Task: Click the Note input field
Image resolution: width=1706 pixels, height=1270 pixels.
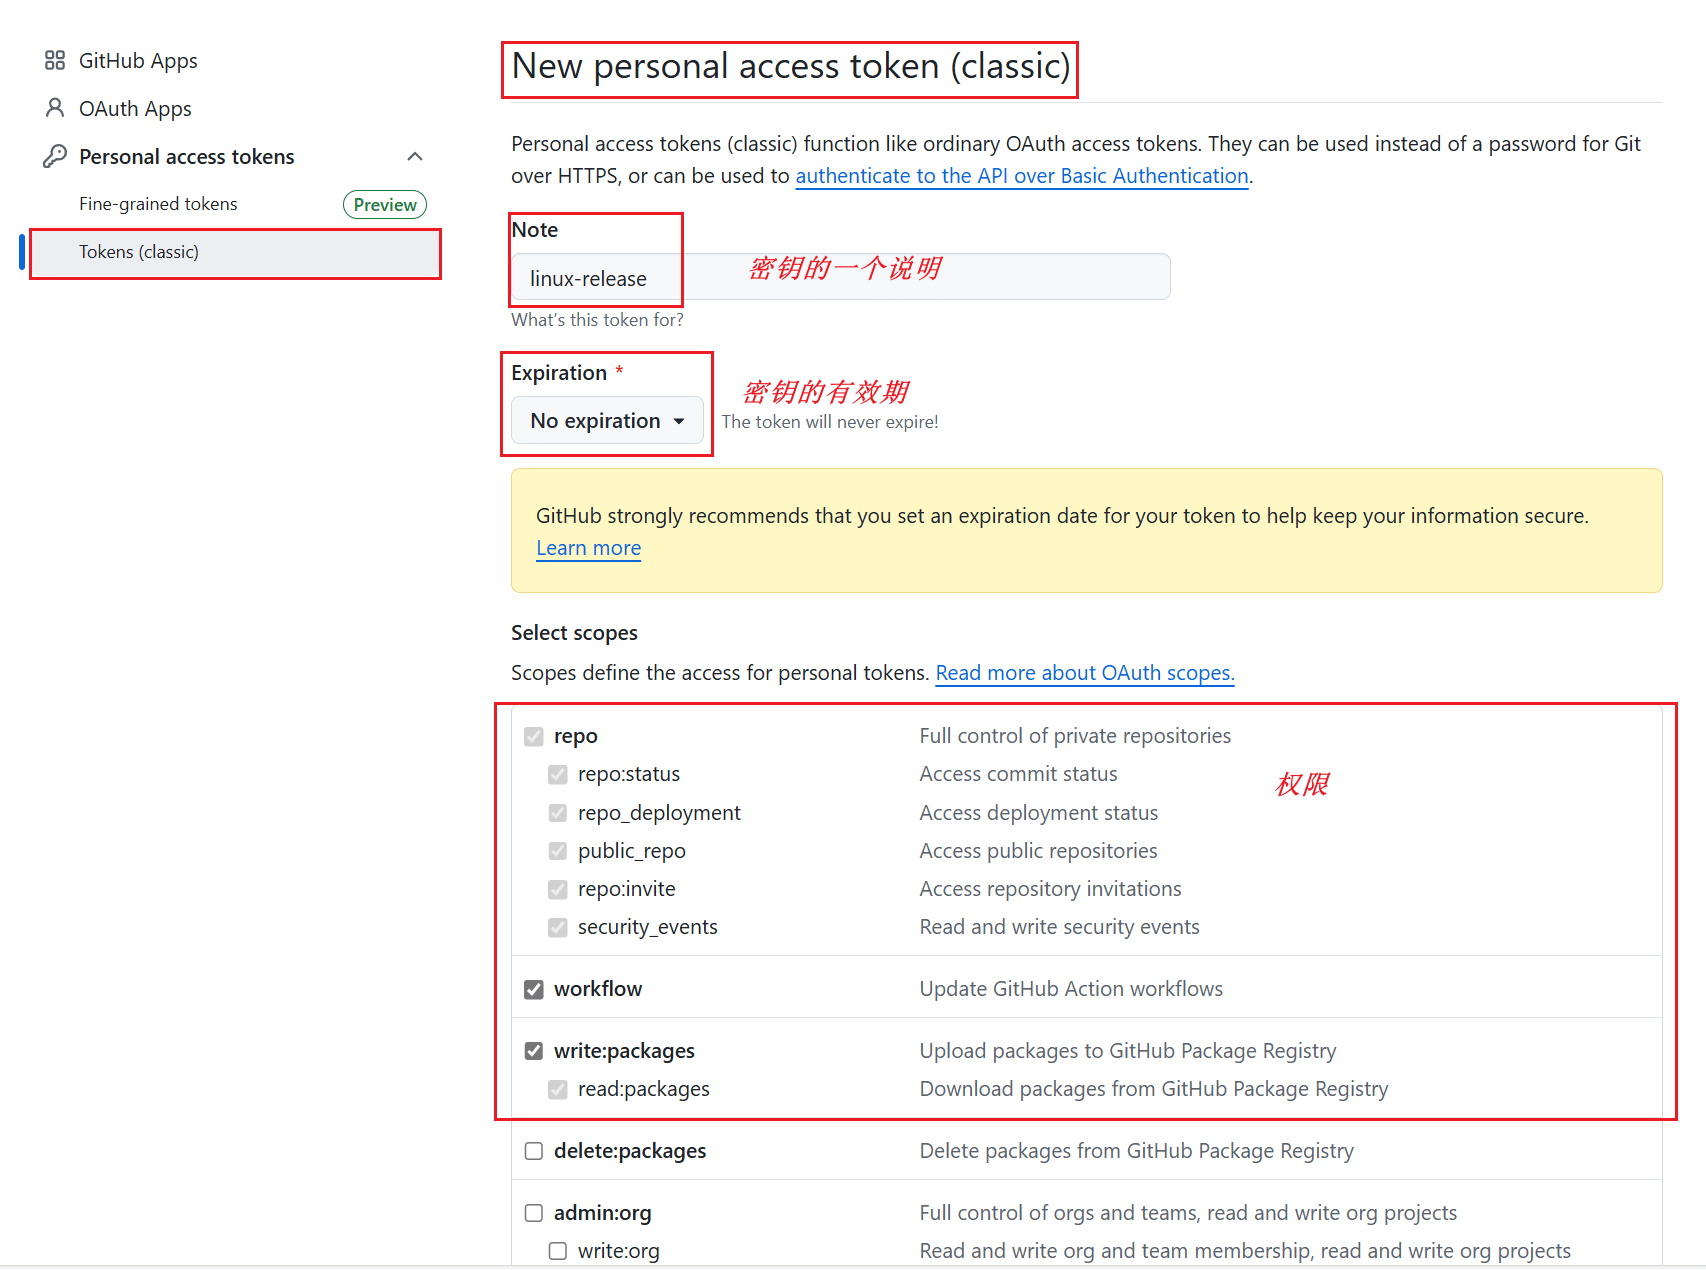Action: point(840,278)
